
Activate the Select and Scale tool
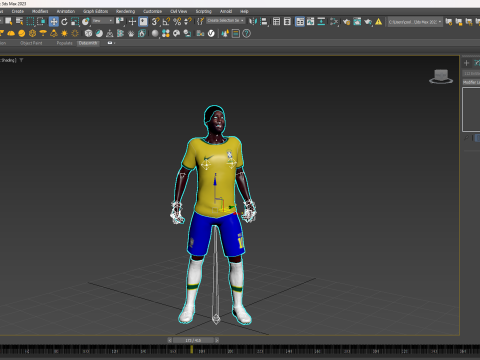click(75, 22)
